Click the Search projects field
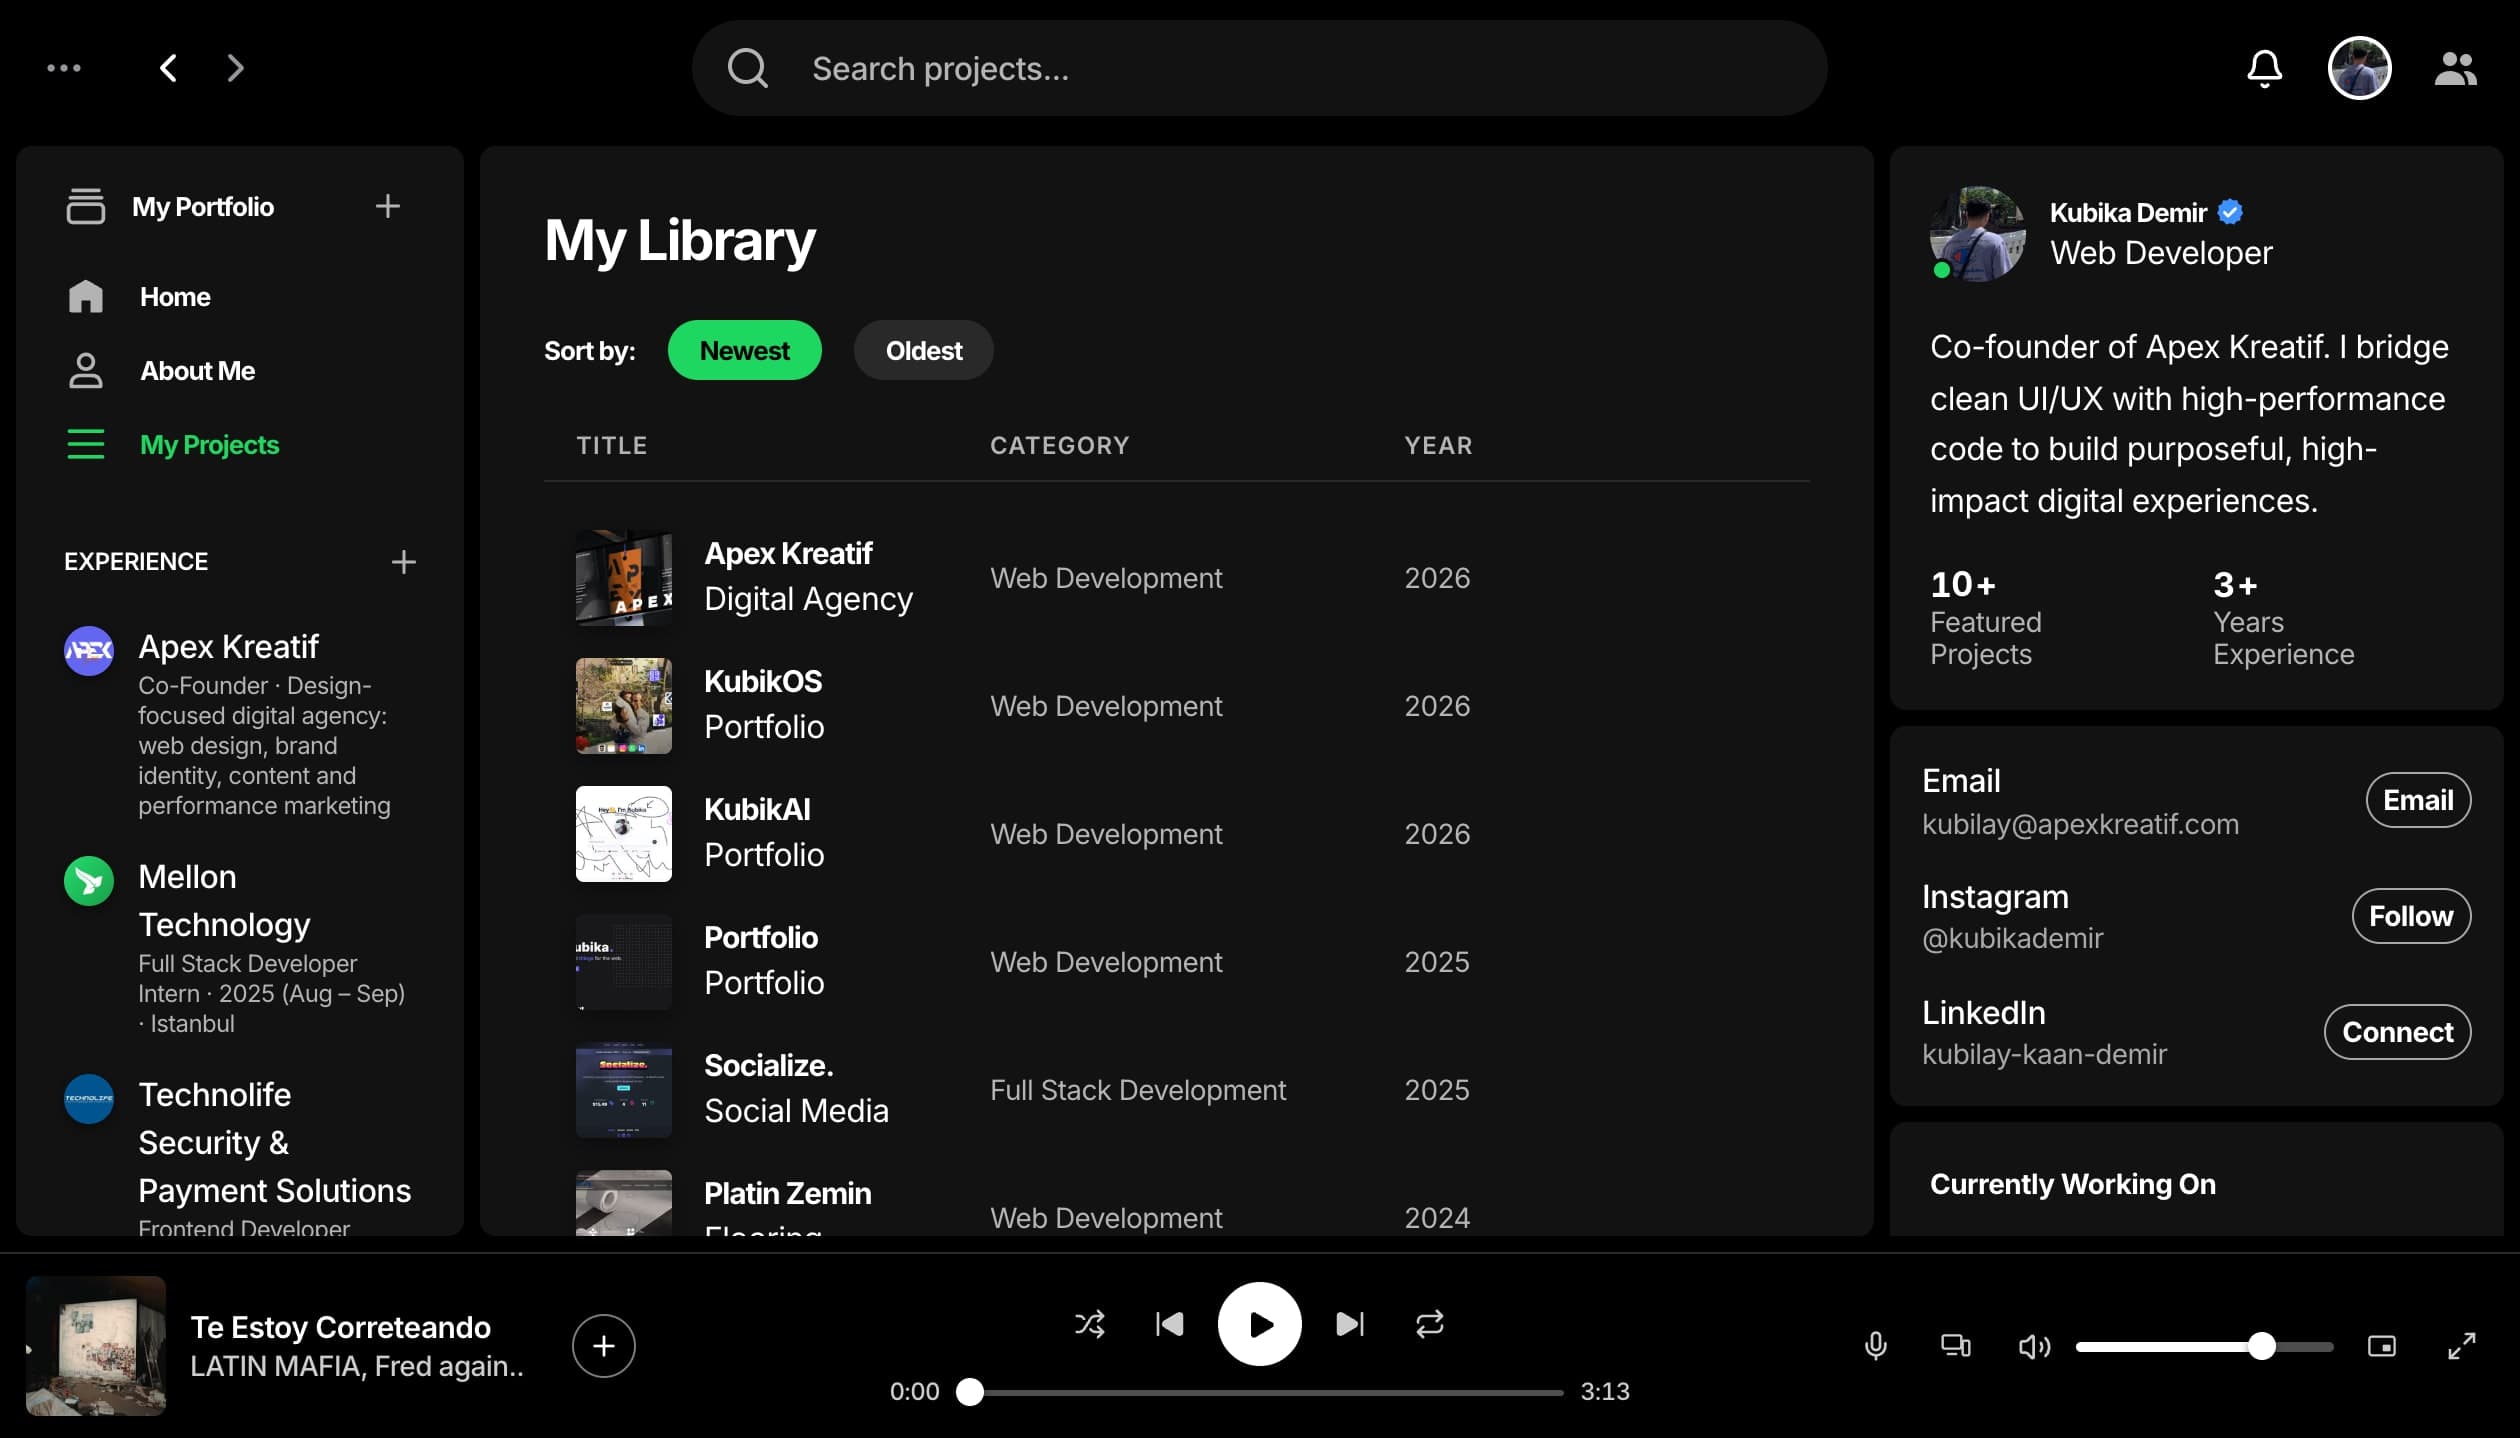This screenshot has width=2520, height=1438. pyautogui.click(x=1259, y=68)
